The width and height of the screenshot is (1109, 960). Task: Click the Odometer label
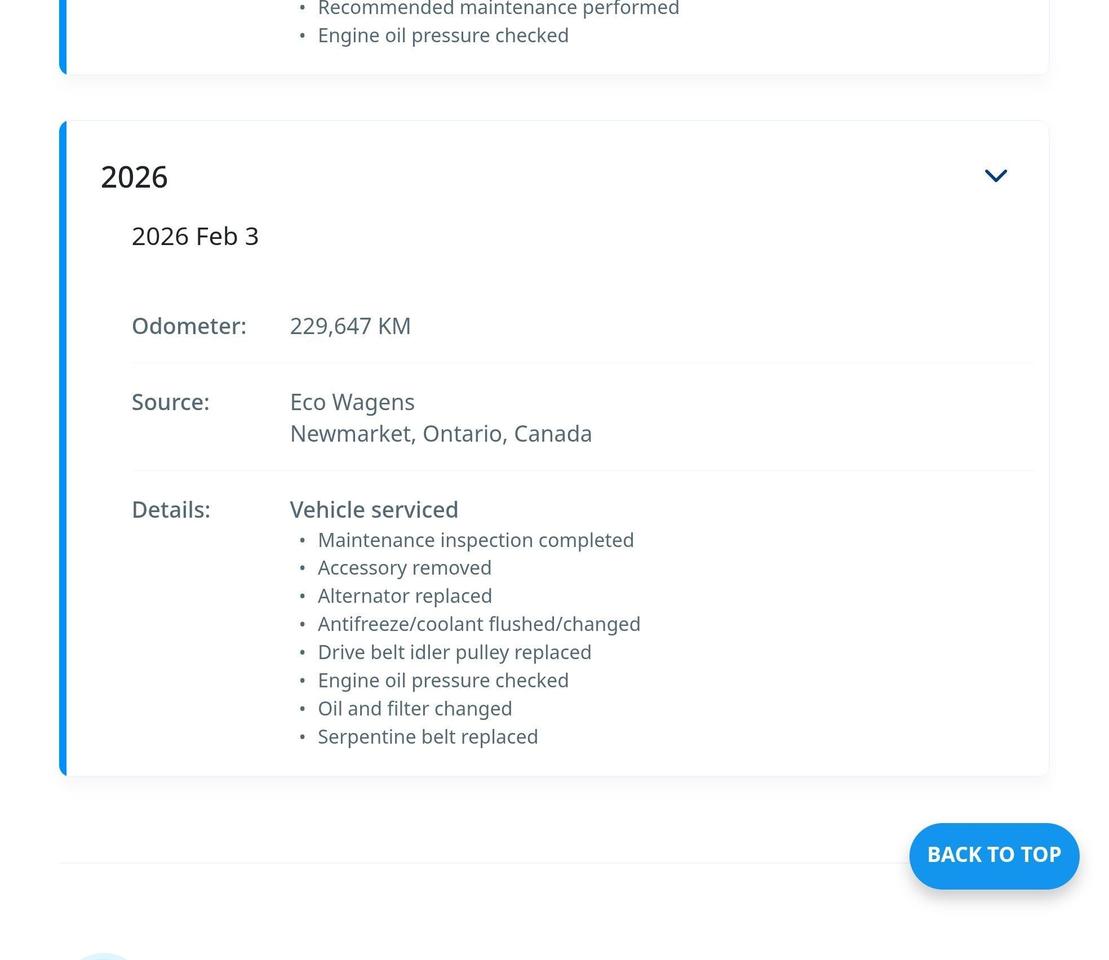point(189,326)
